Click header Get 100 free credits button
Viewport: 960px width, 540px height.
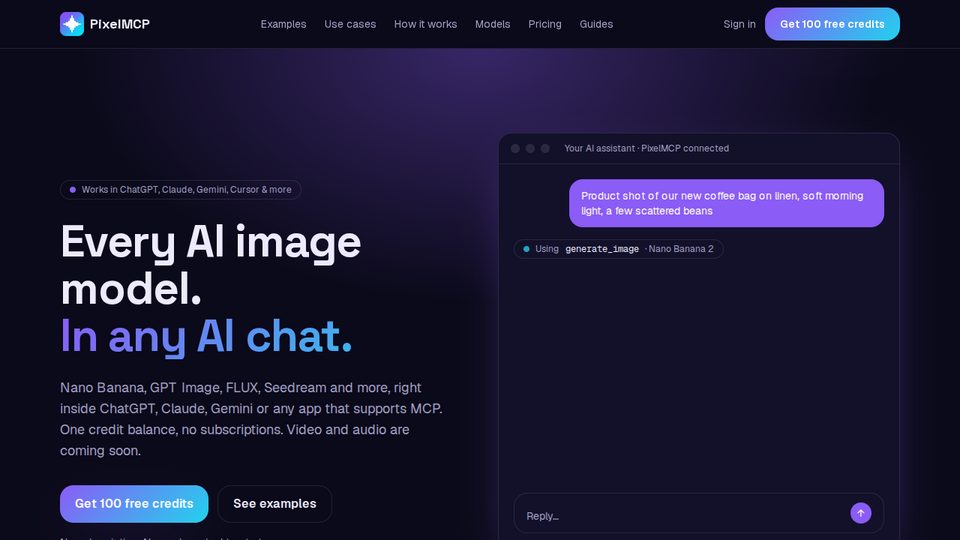(832, 24)
